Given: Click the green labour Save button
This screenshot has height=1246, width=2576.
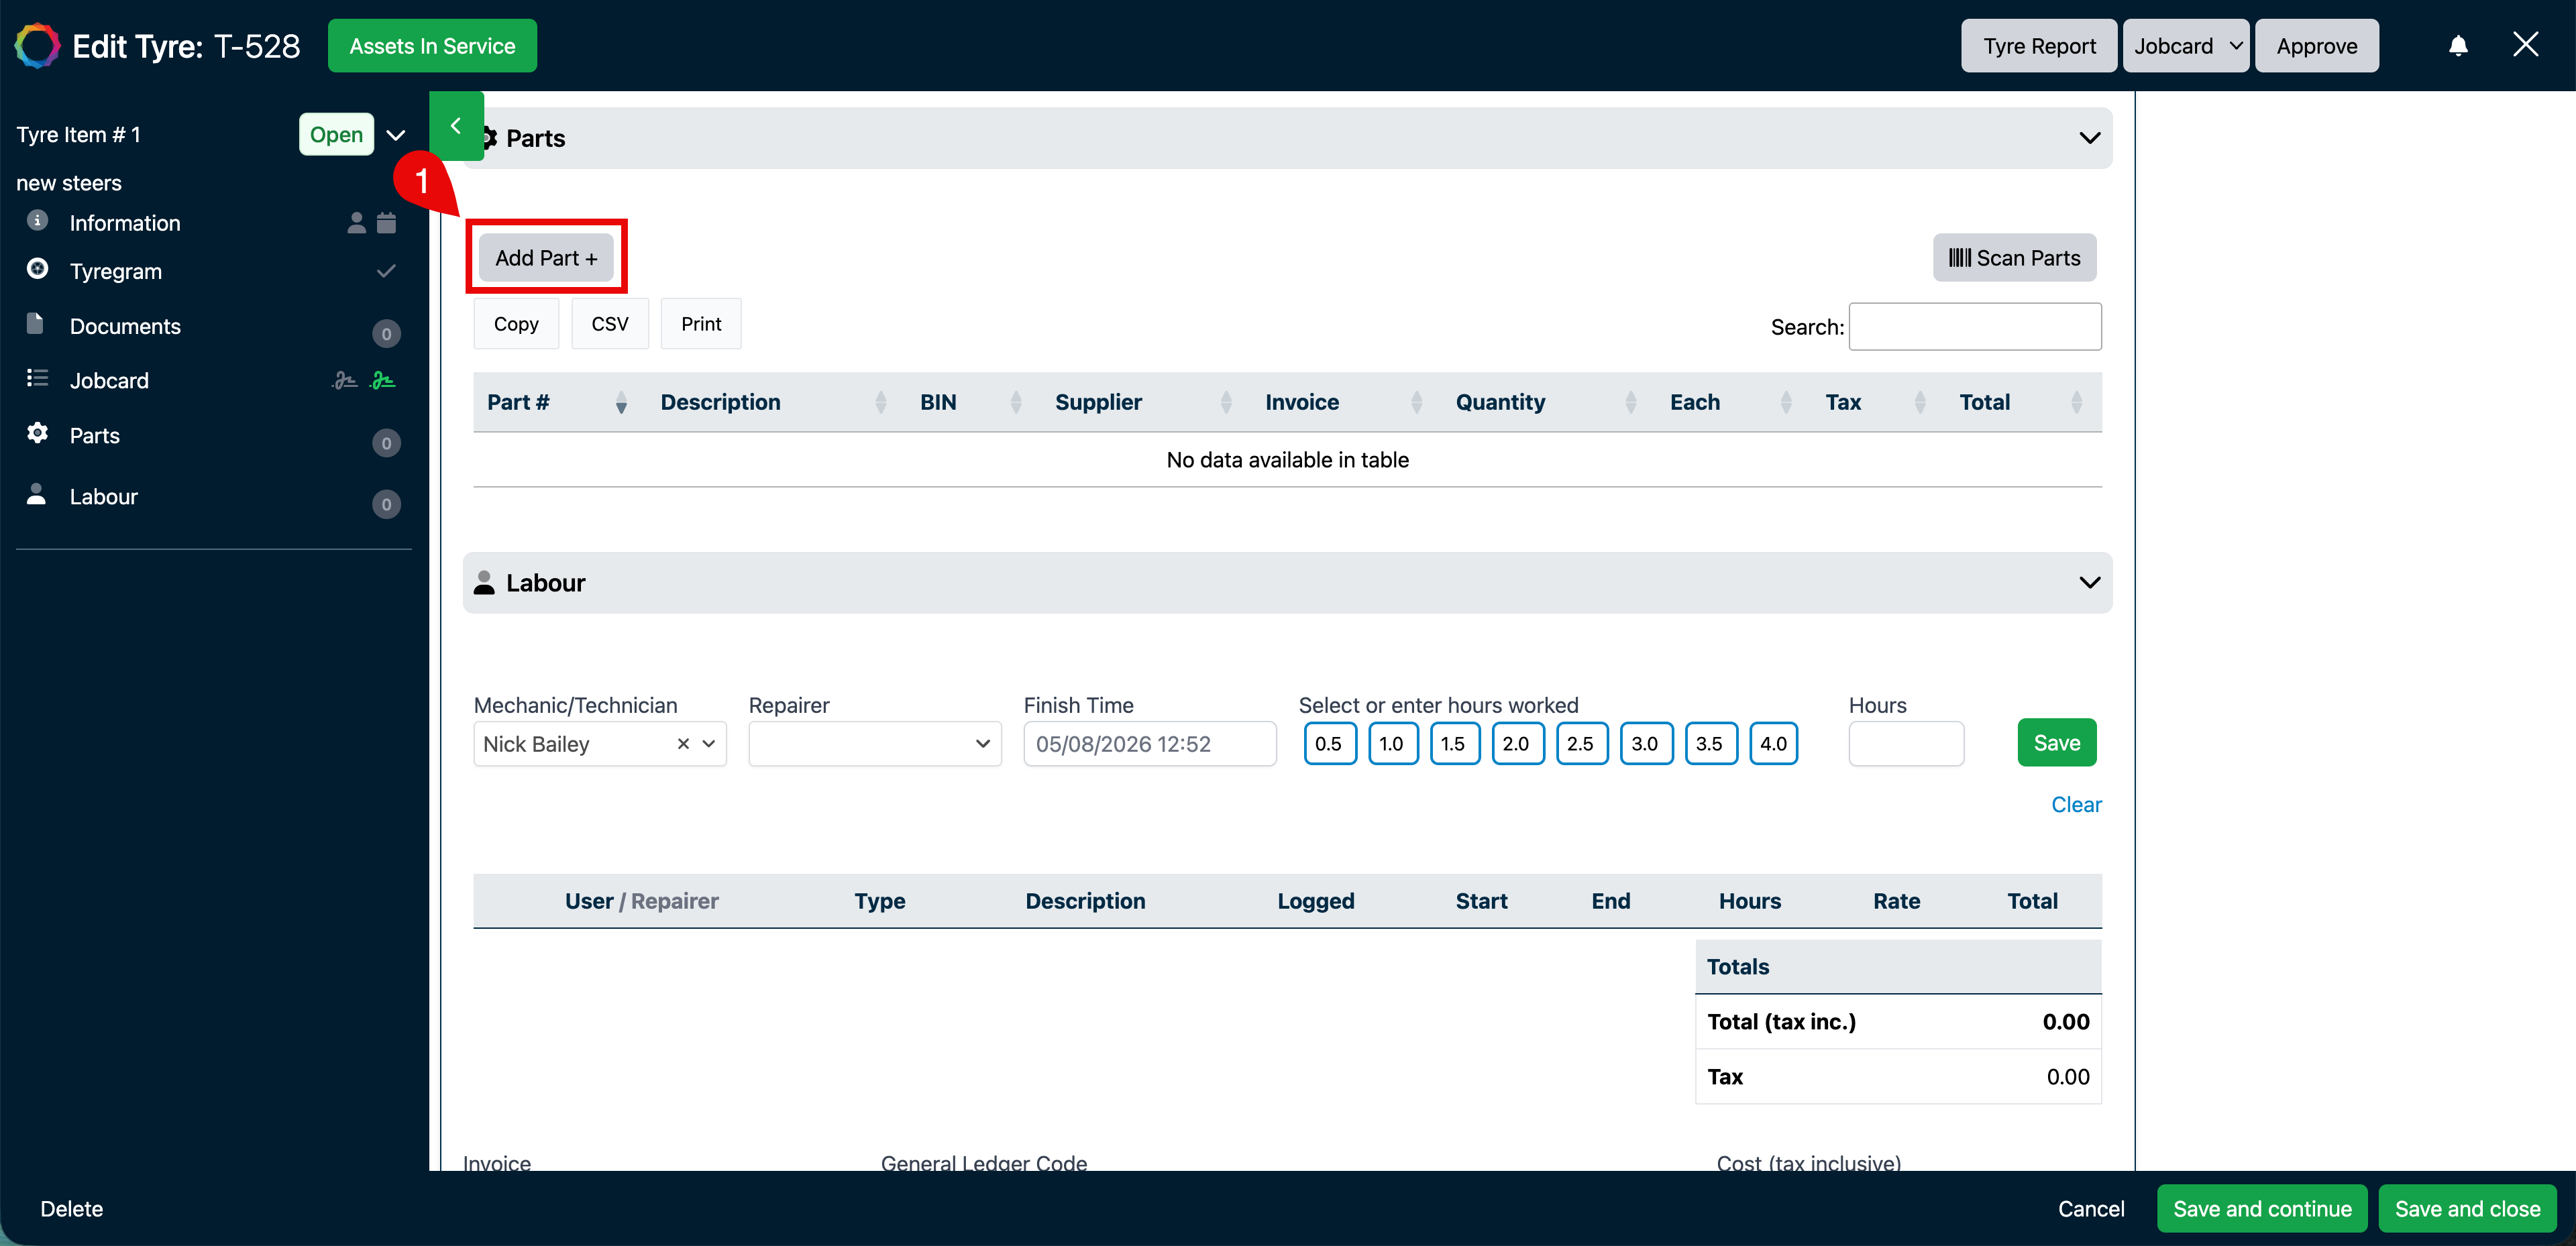Looking at the screenshot, I should pos(2057,743).
